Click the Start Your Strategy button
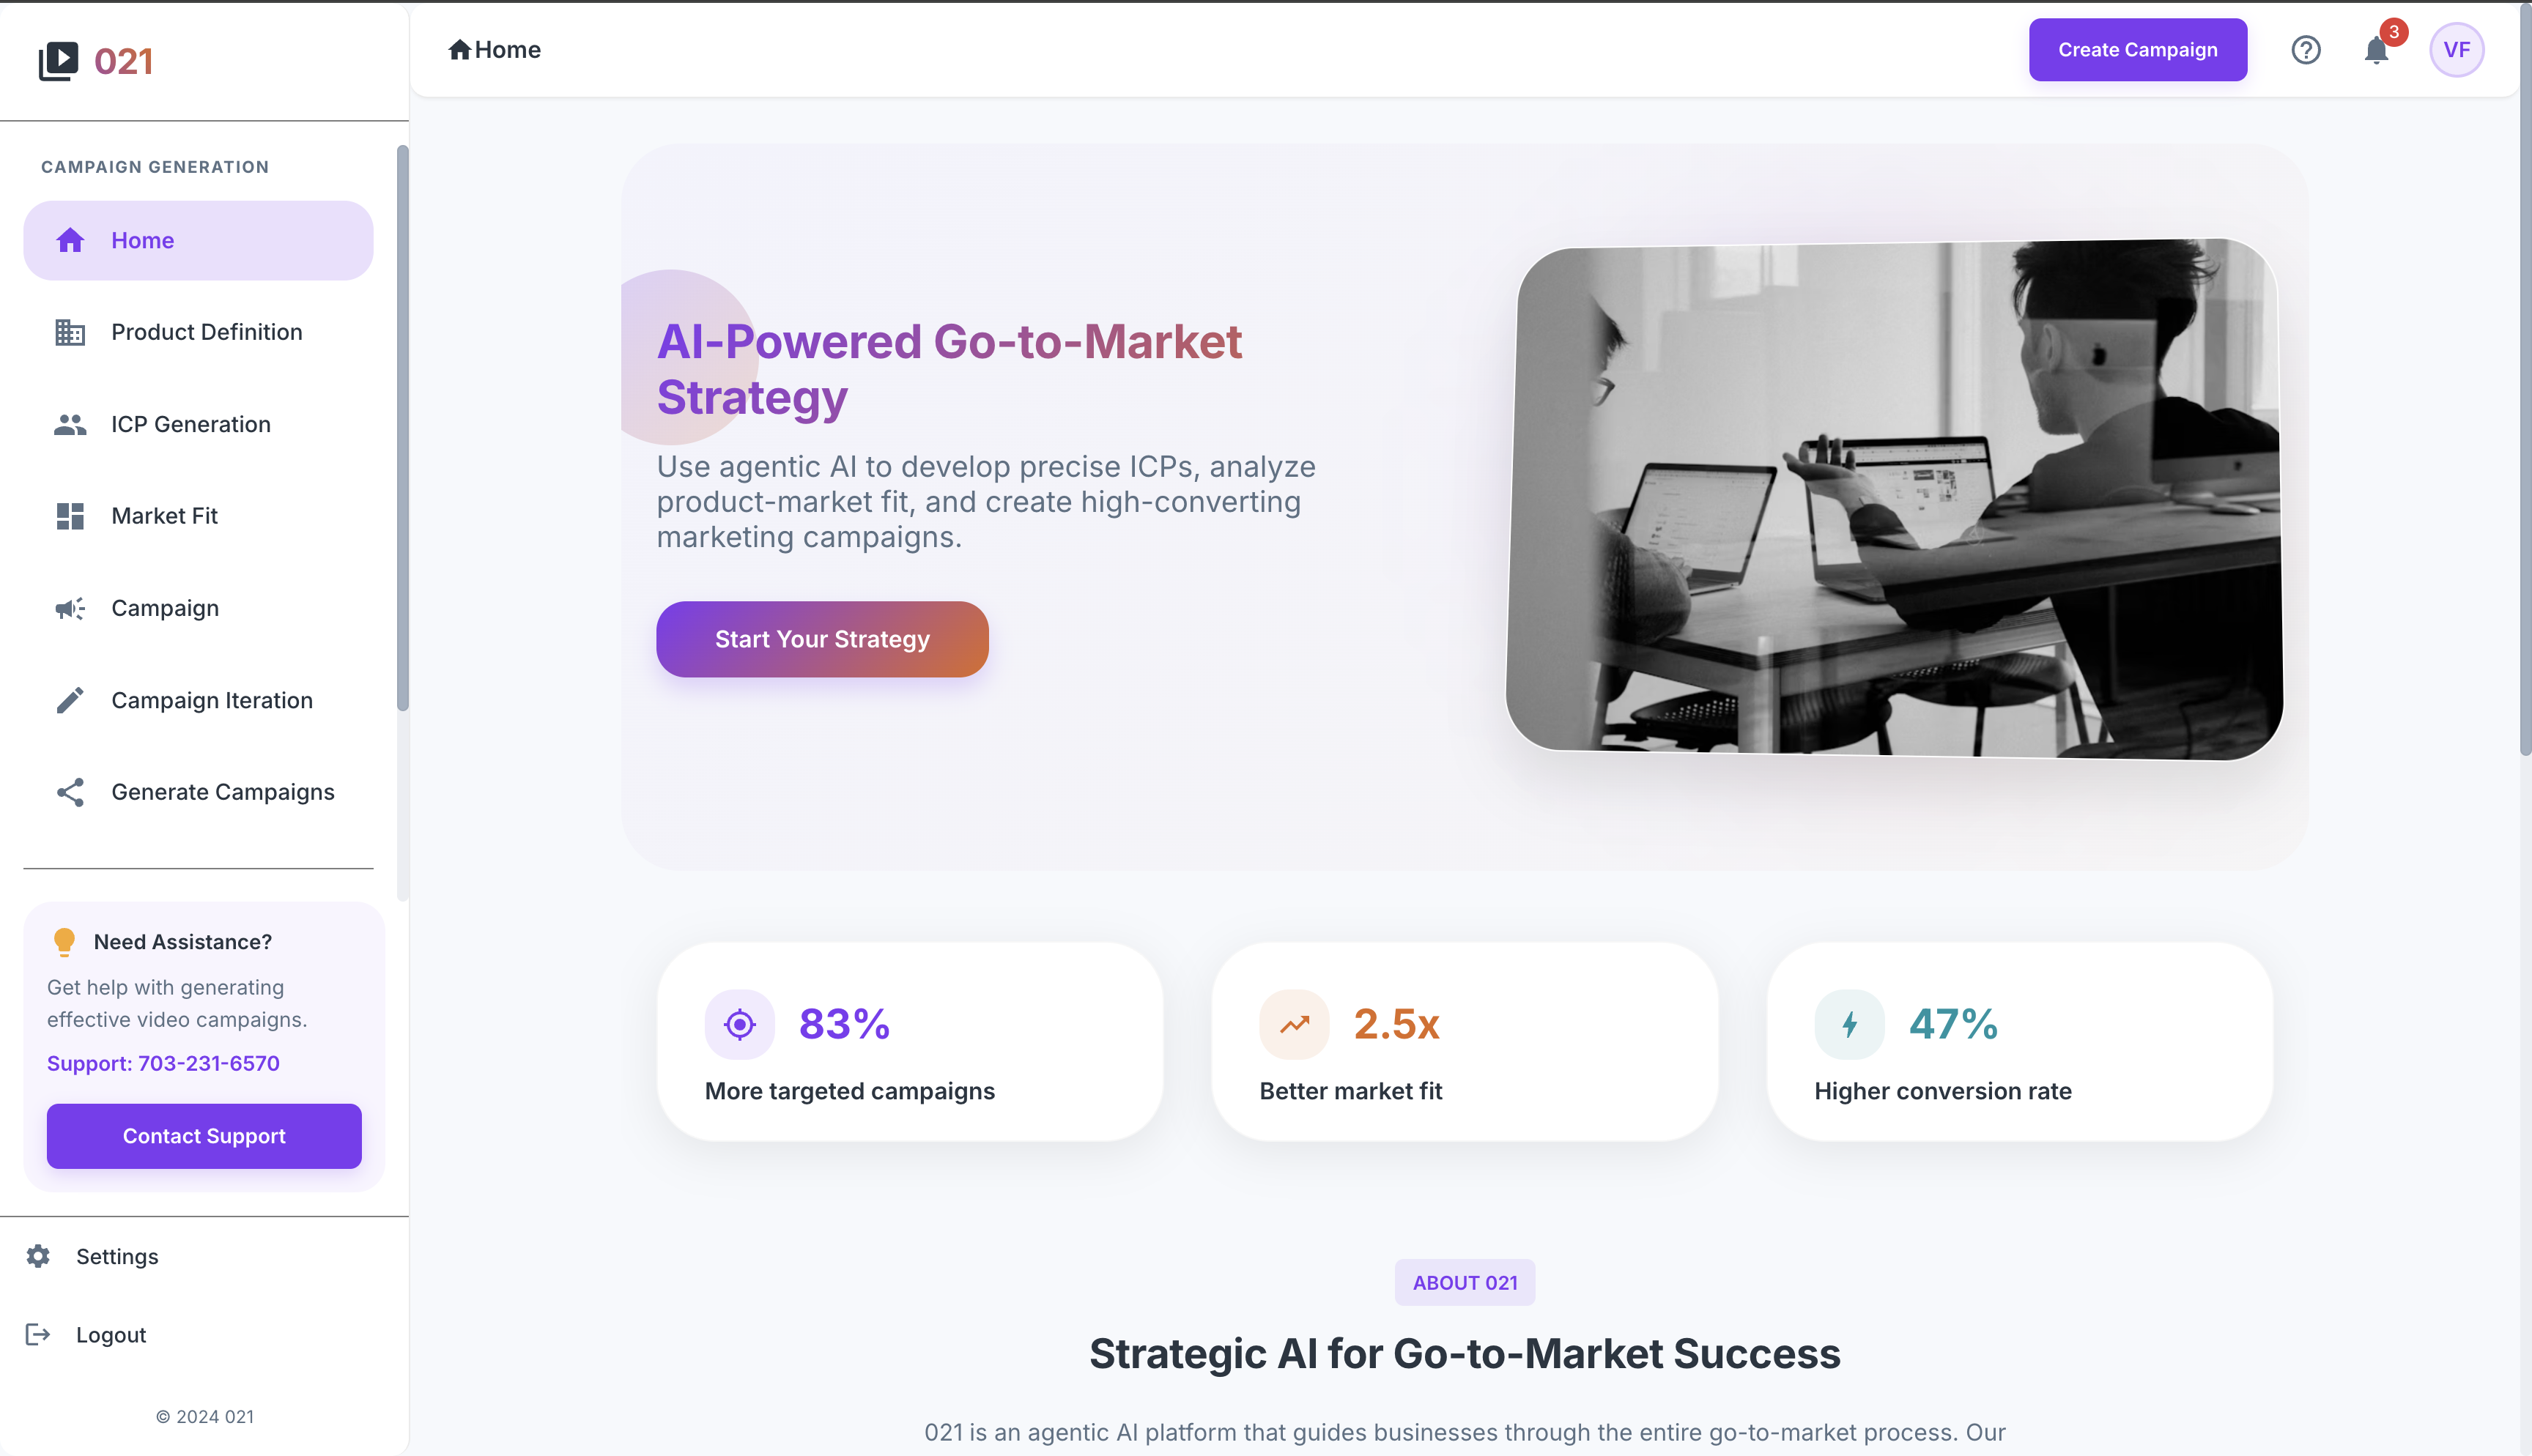2532x1456 pixels. 822,639
